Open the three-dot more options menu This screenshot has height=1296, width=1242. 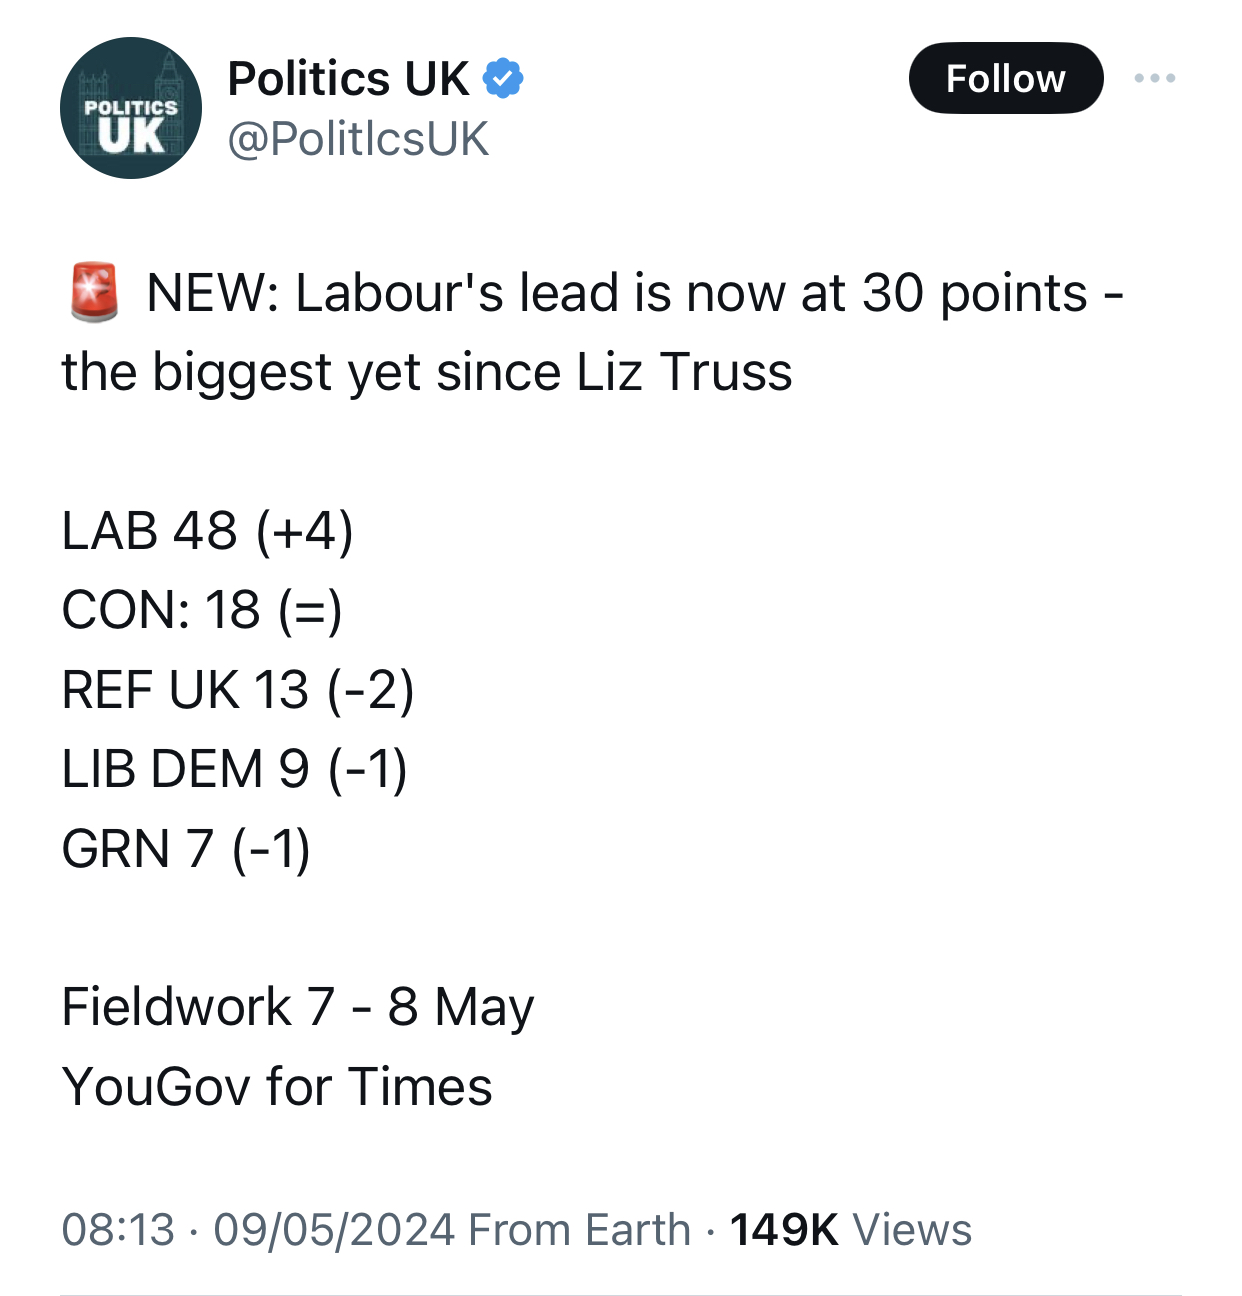coord(1155,78)
